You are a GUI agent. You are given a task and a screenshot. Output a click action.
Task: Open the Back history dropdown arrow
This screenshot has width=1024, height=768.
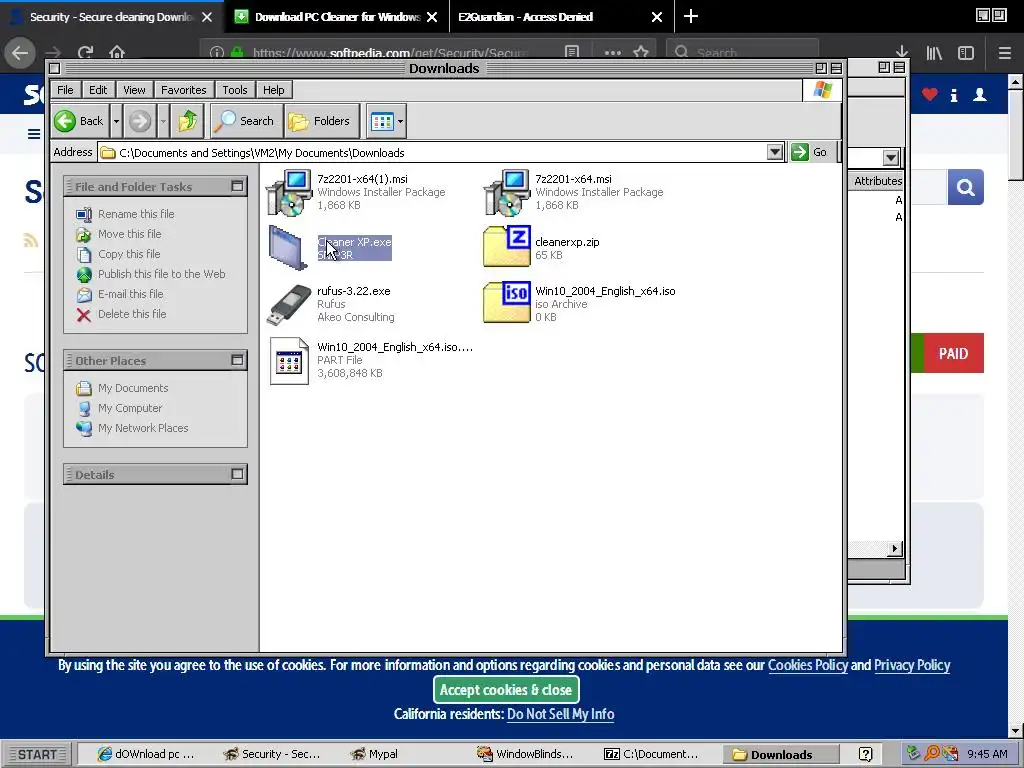(x=116, y=121)
